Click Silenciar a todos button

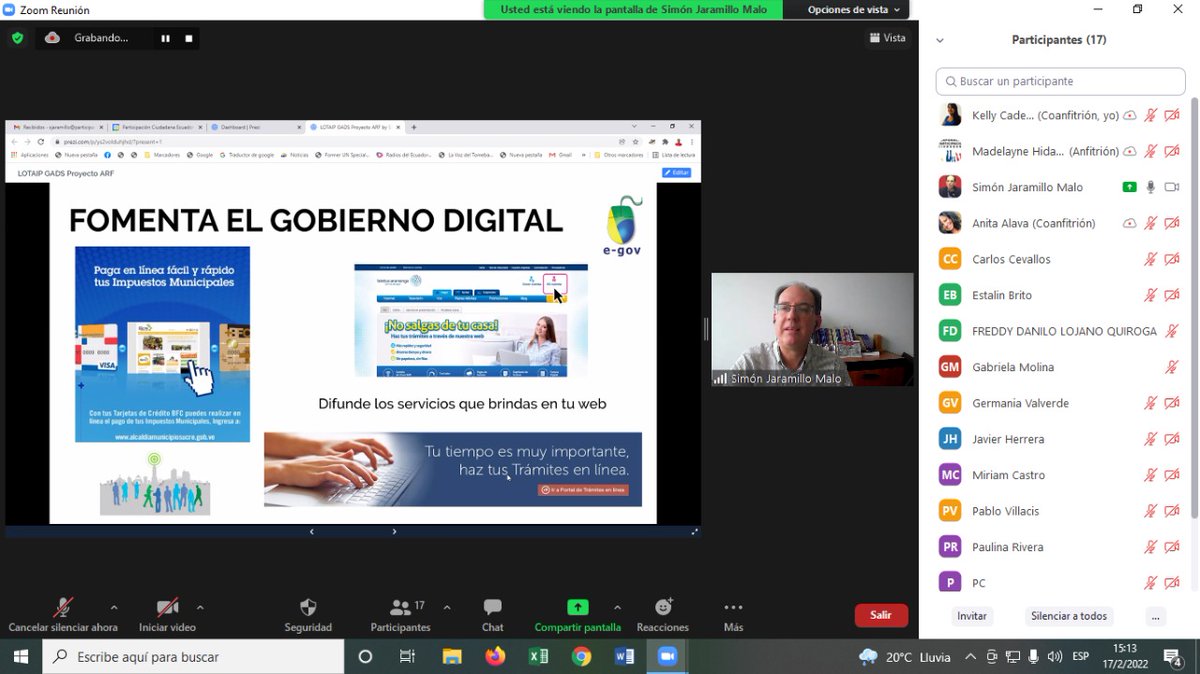1069,616
